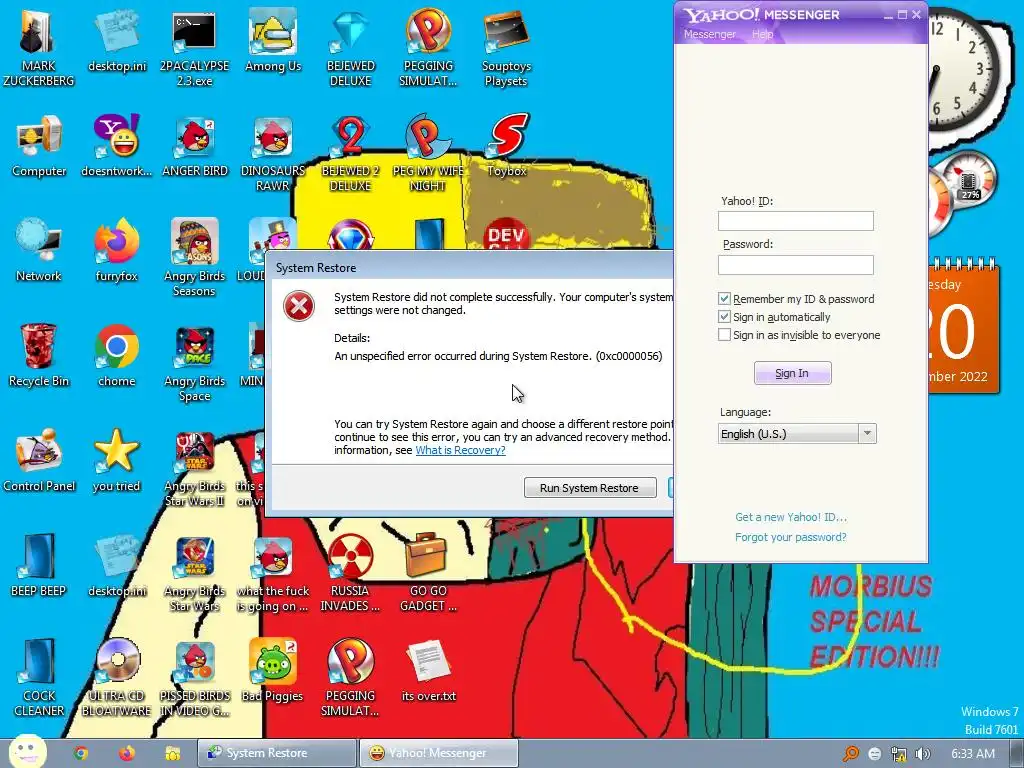Open the volume speaker tray icon
Viewport: 1024px width, 768px height.
point(922,754)
